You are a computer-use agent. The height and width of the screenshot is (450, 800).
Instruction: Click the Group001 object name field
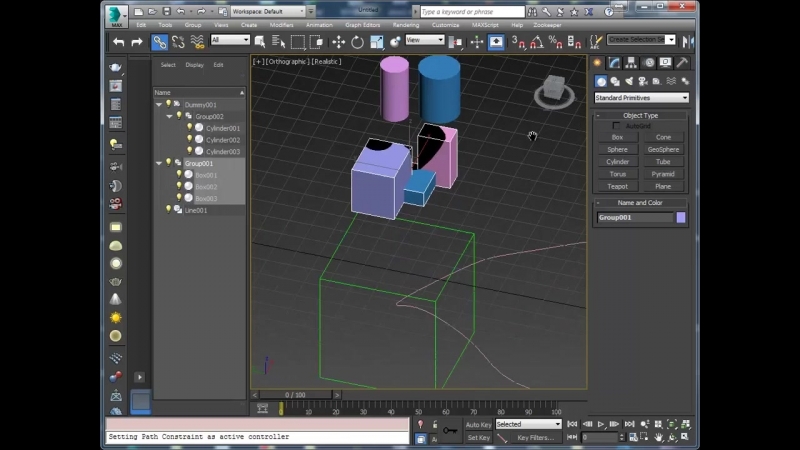click(635, 217)
